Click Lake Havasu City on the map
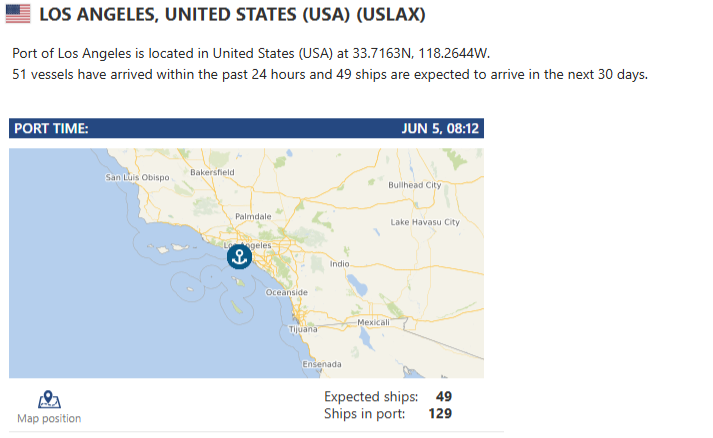The width and height of the screenshot is (713, 438). (x=425, y=222)
